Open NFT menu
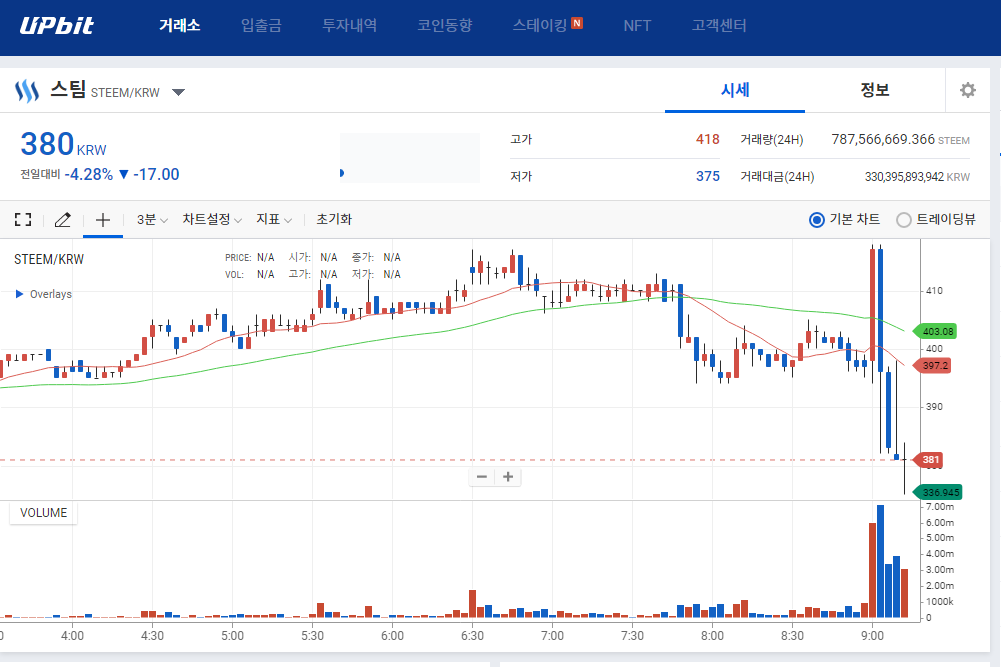The image size is (1001, 667). pyautogui.click(x=637, y=26)
